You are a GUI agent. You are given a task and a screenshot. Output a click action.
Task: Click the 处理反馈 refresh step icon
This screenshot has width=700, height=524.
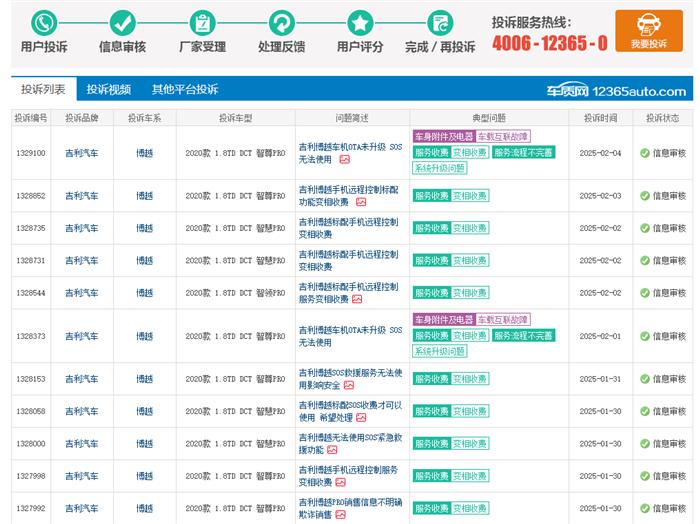[x=282, y=23]
